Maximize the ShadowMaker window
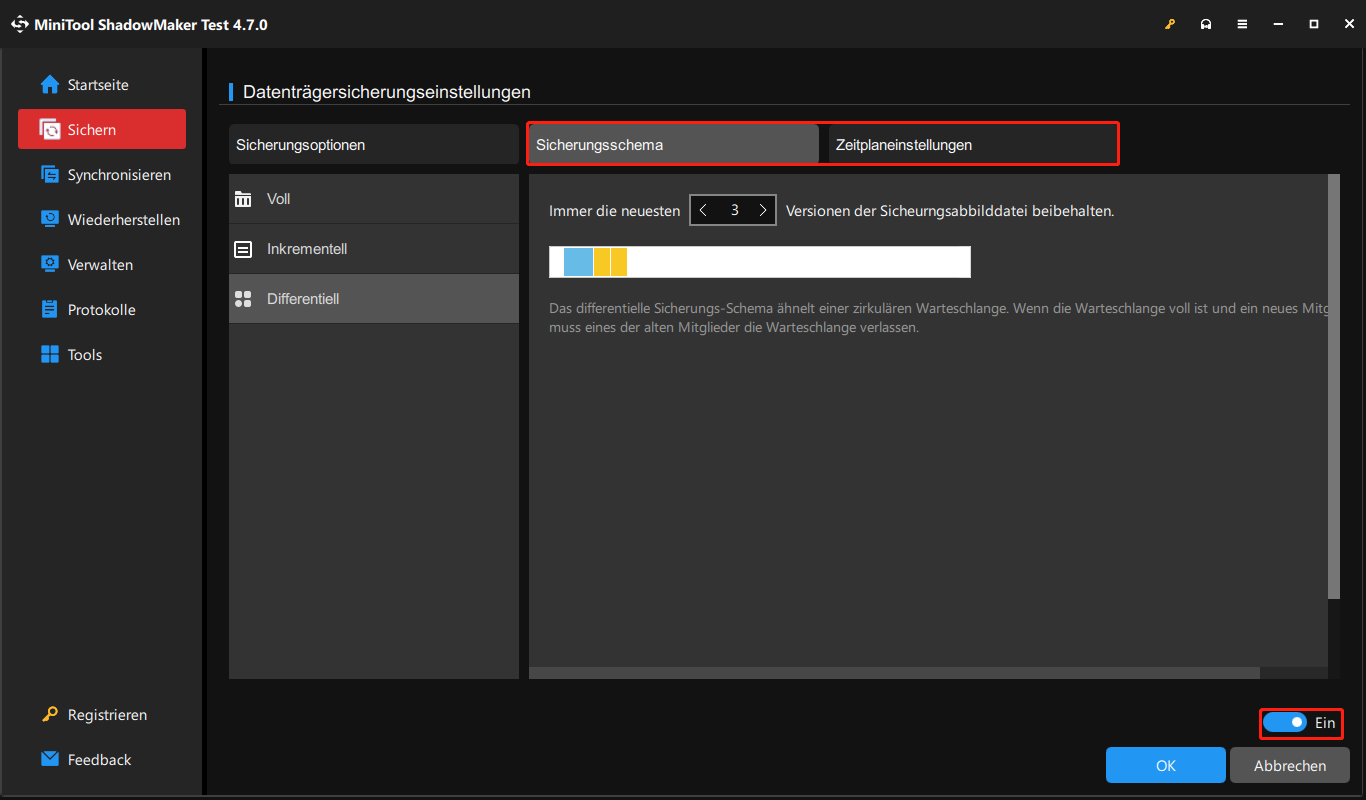Screen dimensions: 1366x800 [x=1314, y=24]
